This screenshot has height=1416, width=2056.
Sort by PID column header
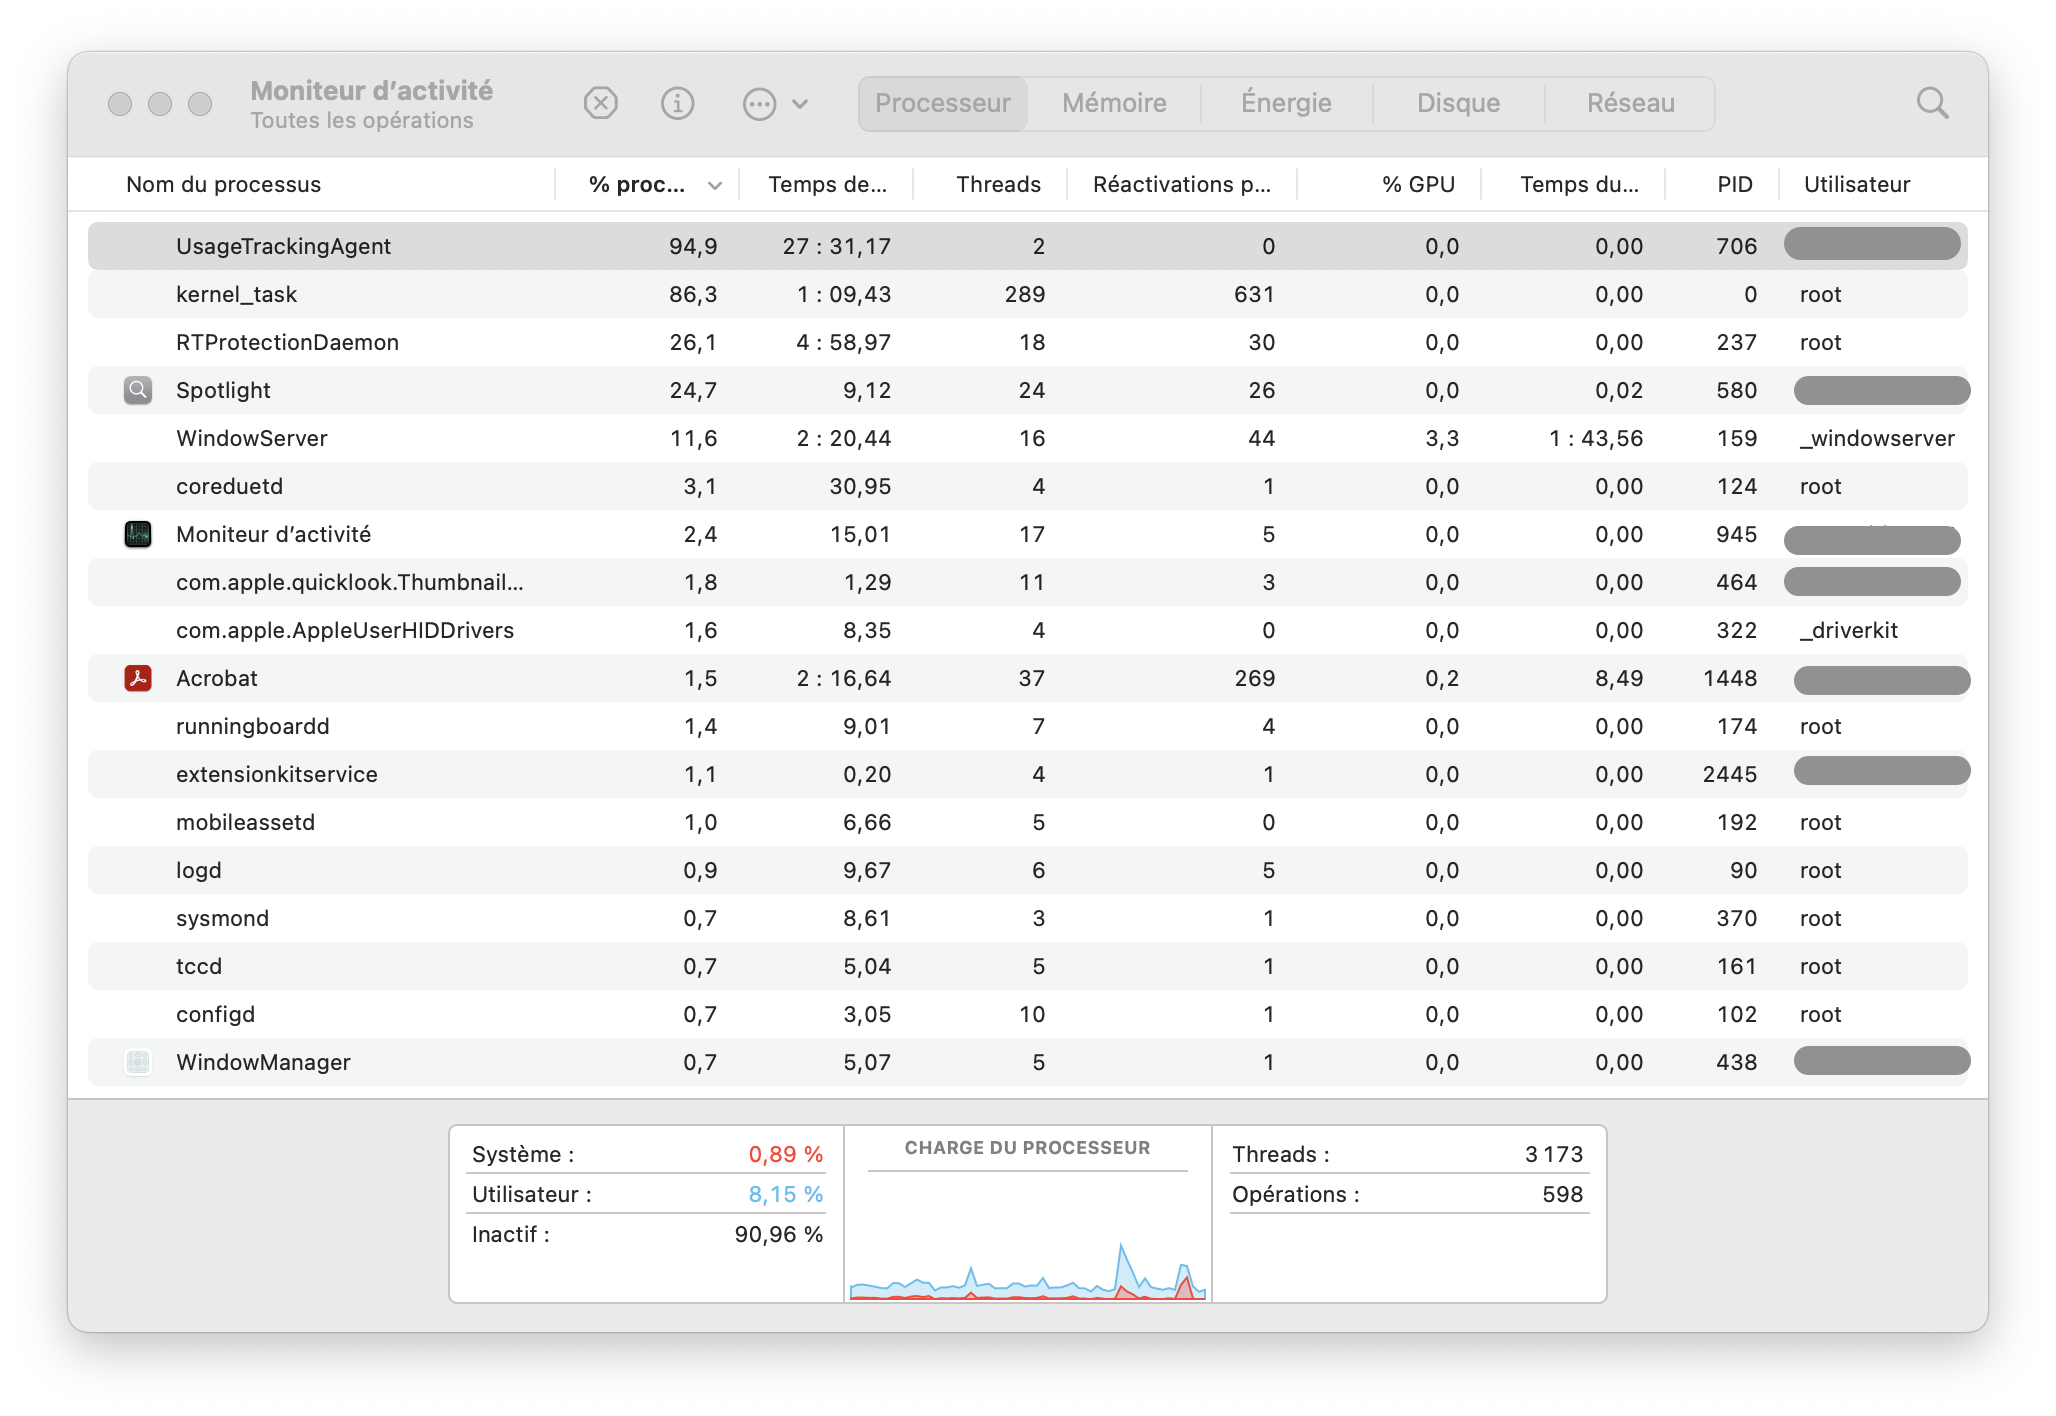pos(1734,184)
